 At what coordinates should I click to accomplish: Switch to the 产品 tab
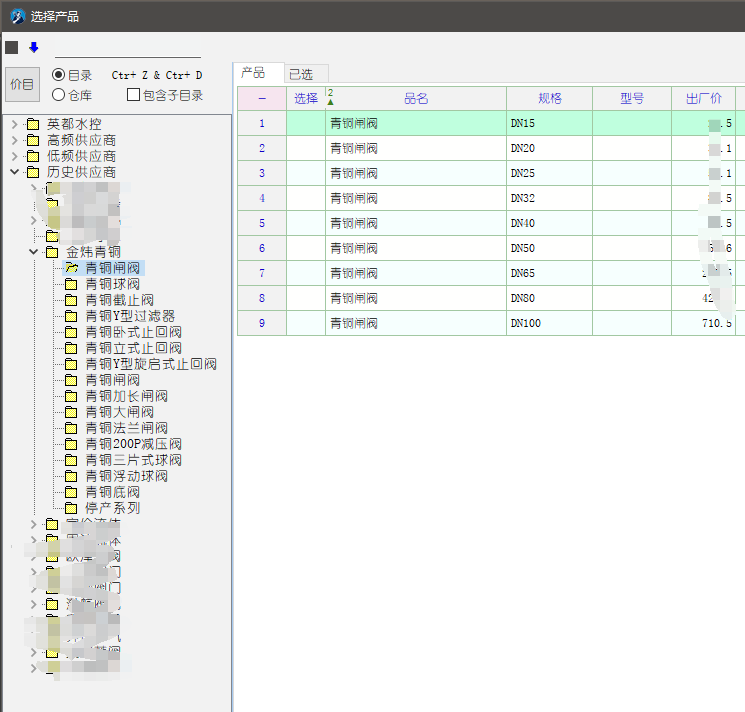(x=254, y=73)
